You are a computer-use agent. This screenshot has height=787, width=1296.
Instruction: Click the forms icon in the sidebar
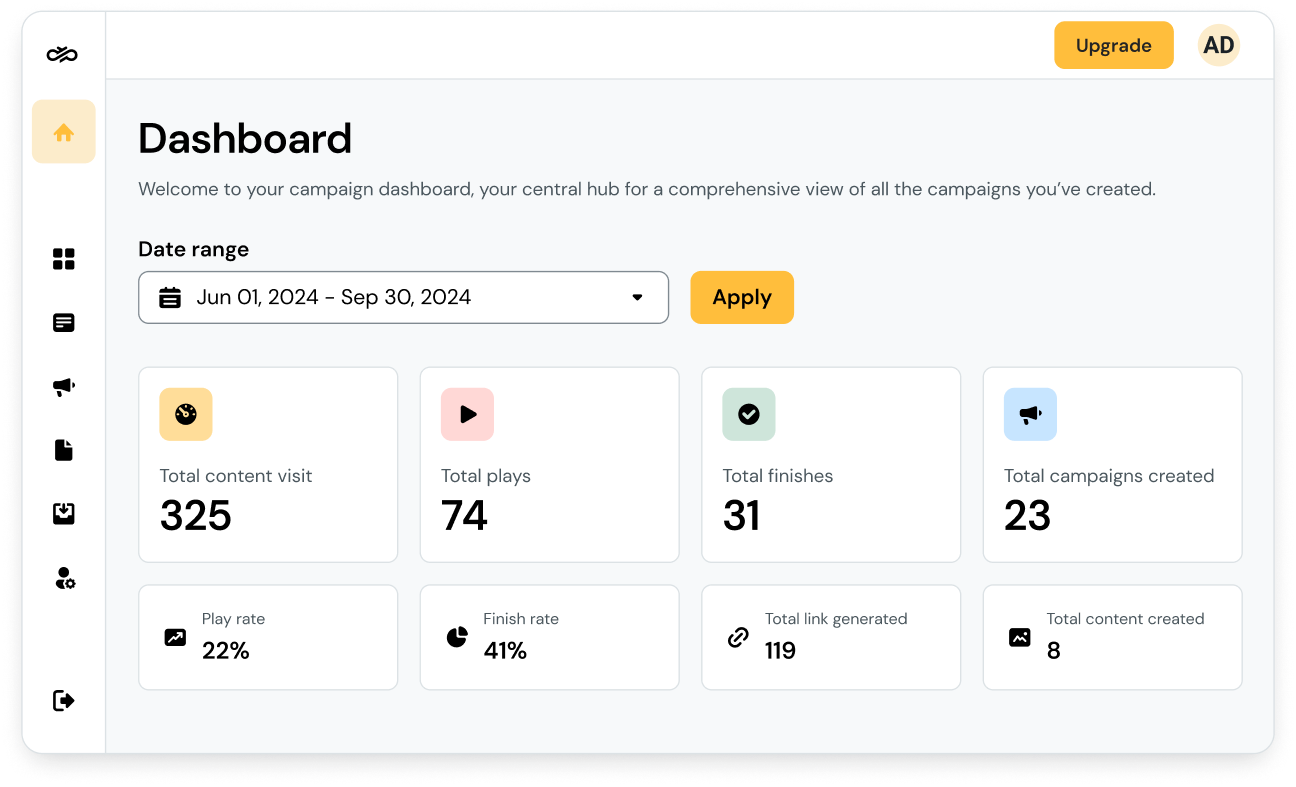[63, 322]
